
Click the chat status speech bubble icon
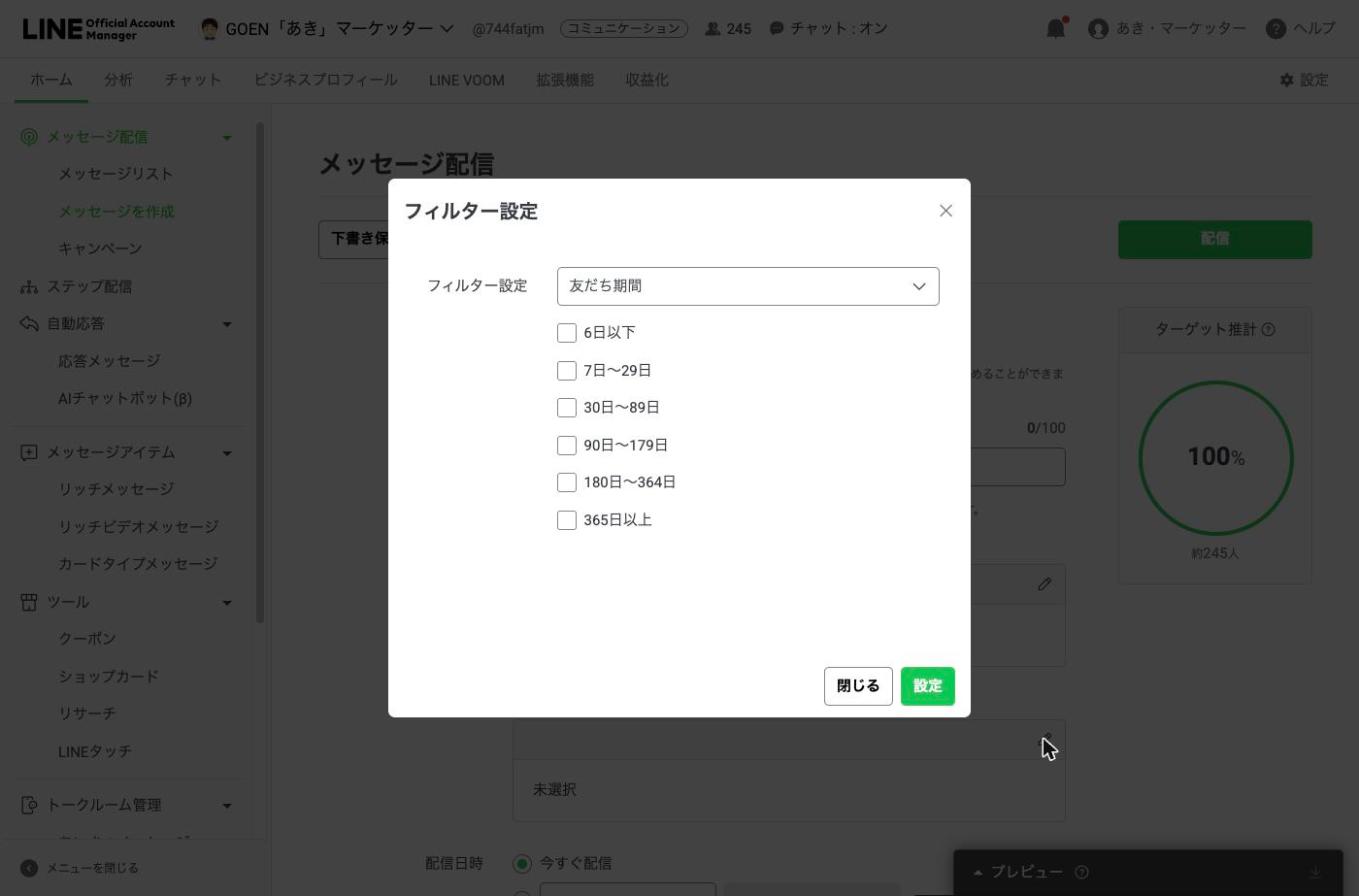coord(777,29)
